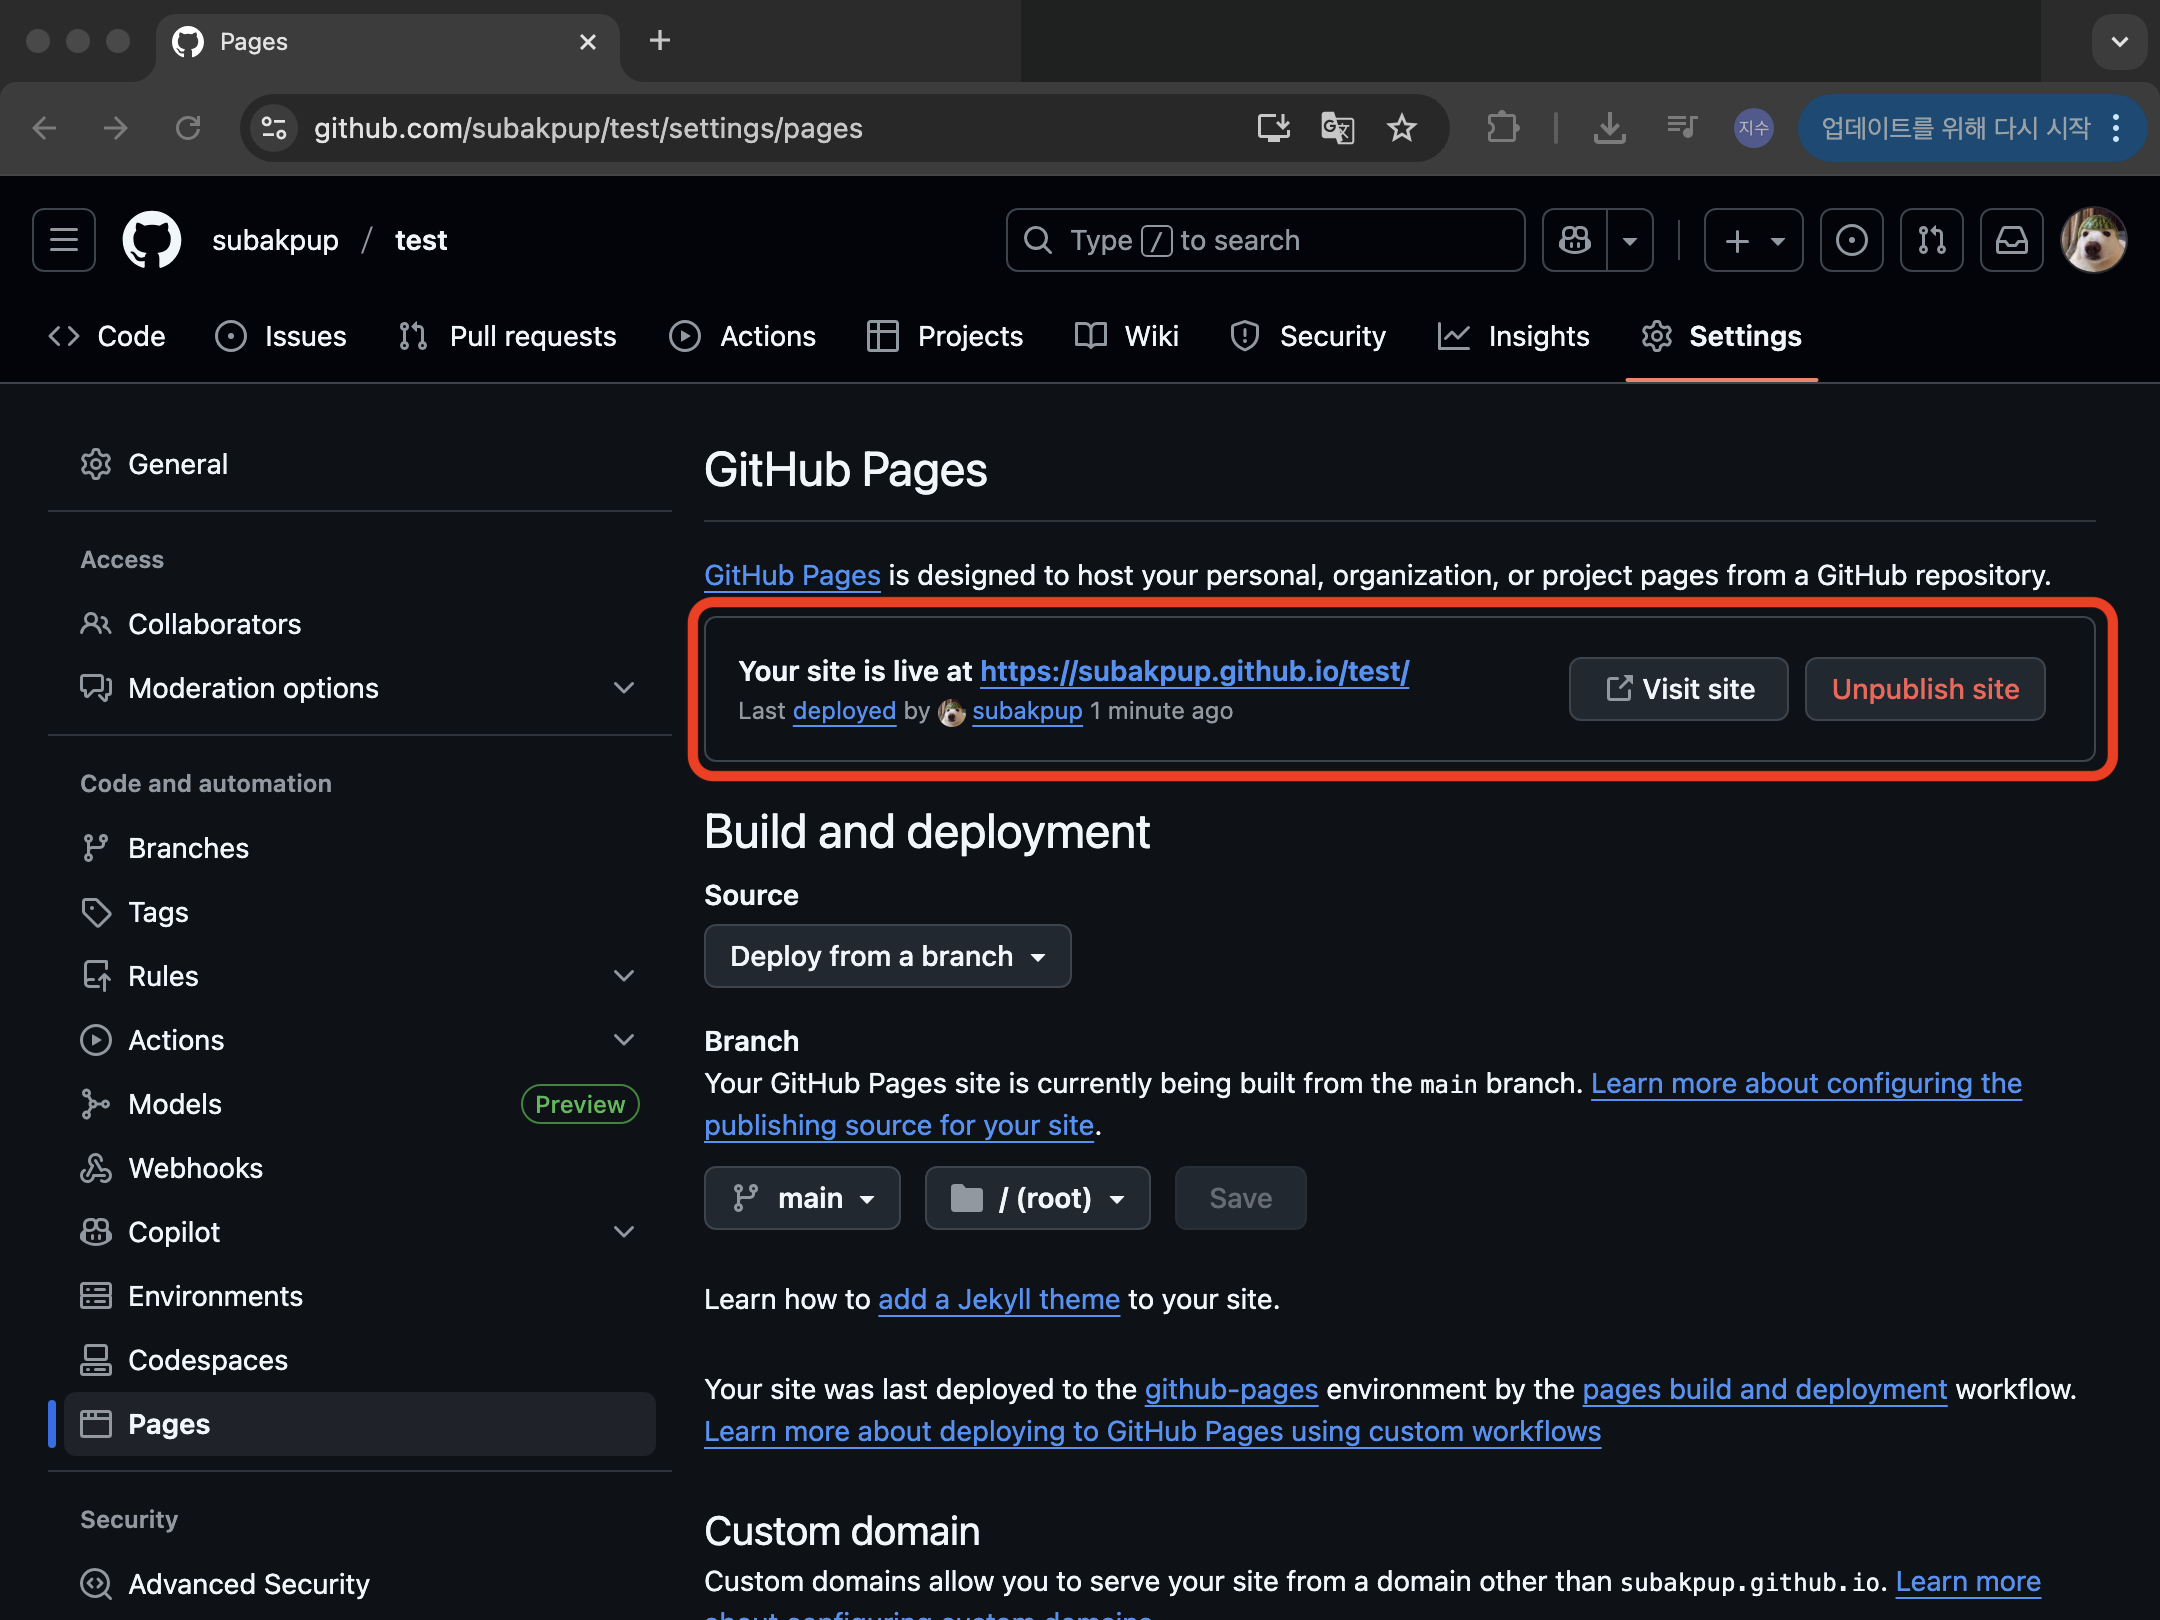Screen dimensions: 2160x1620
Task: Open the issues icon in header
Action: [1851, 240]
